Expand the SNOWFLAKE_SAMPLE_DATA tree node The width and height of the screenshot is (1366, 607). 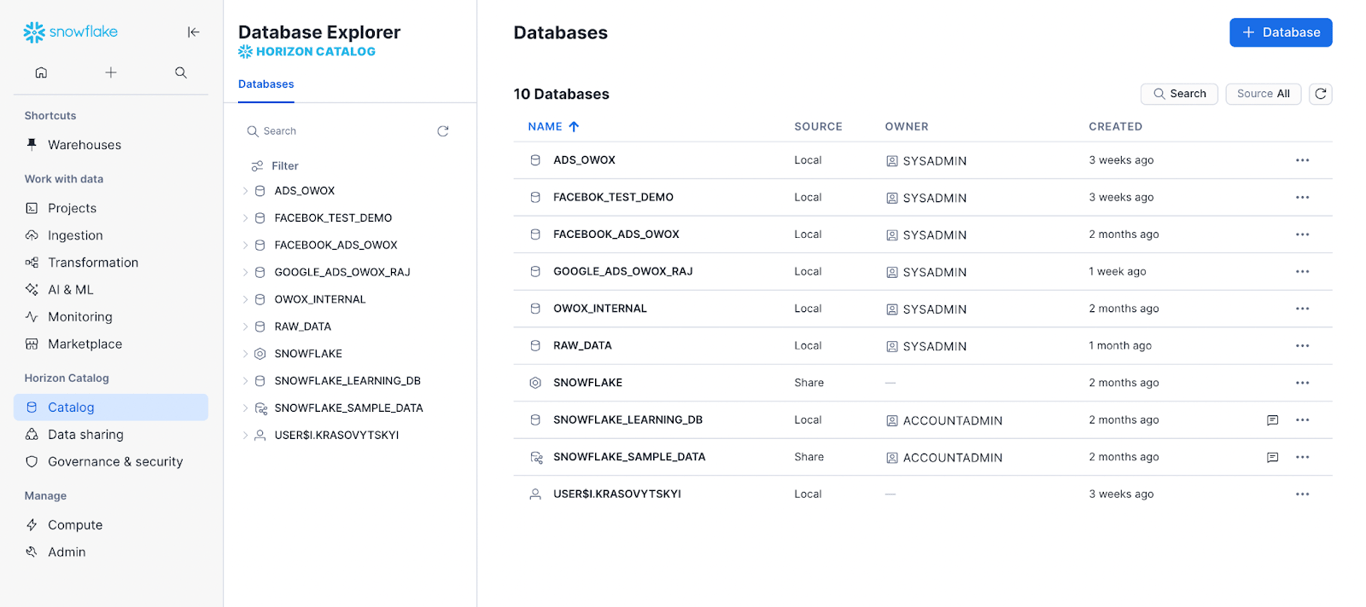(245, 408)
